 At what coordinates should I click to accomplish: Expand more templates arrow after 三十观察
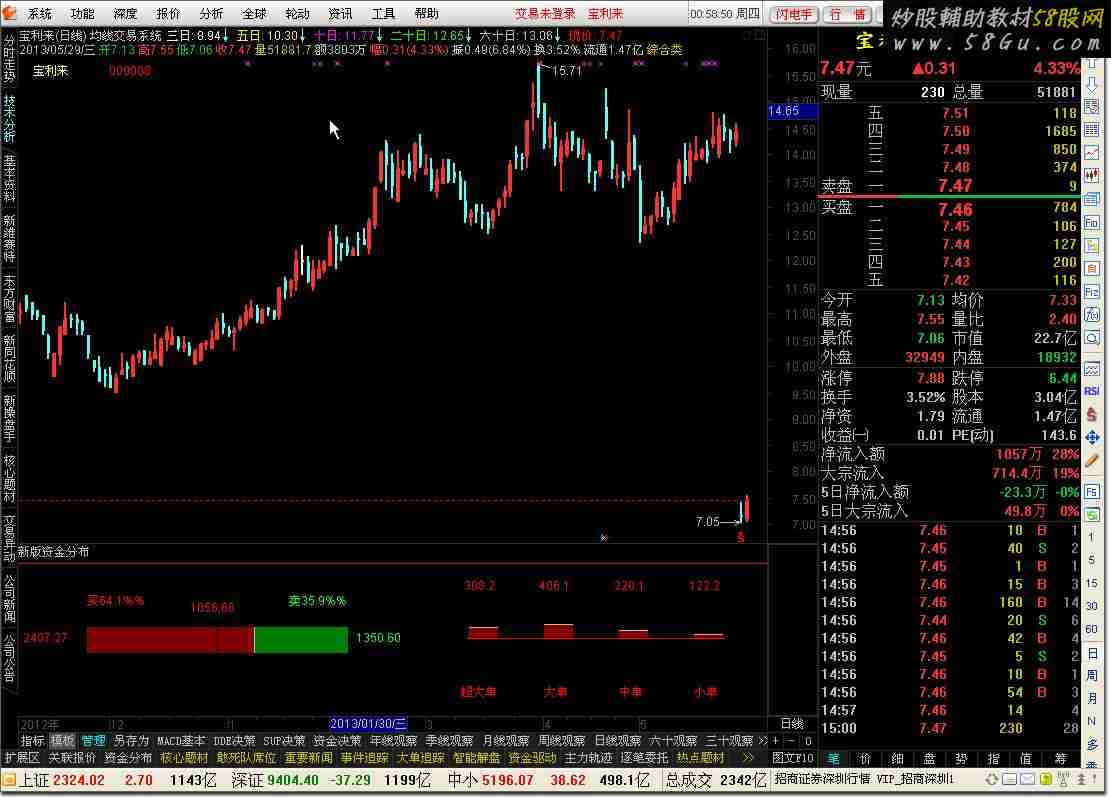coord(762,741)
